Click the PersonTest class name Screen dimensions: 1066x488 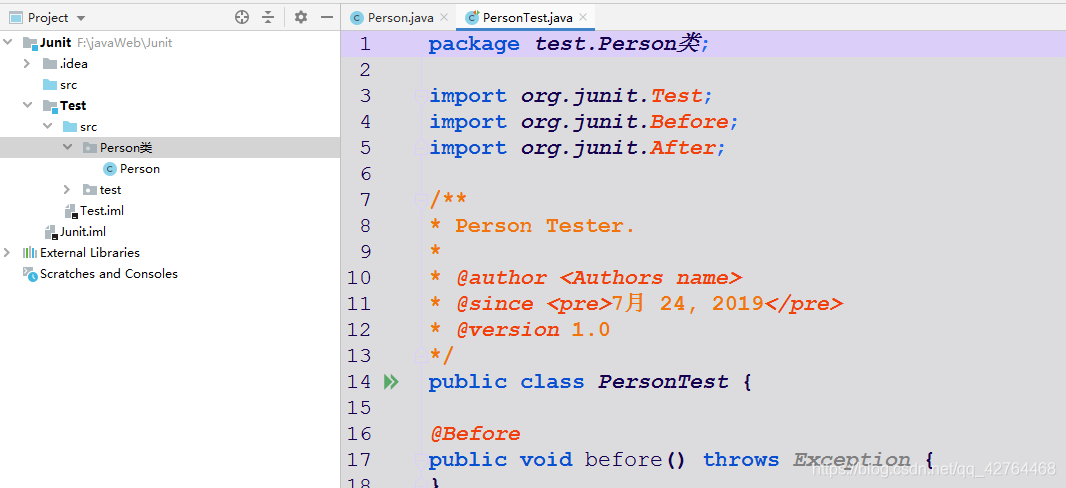click(663, 382)
